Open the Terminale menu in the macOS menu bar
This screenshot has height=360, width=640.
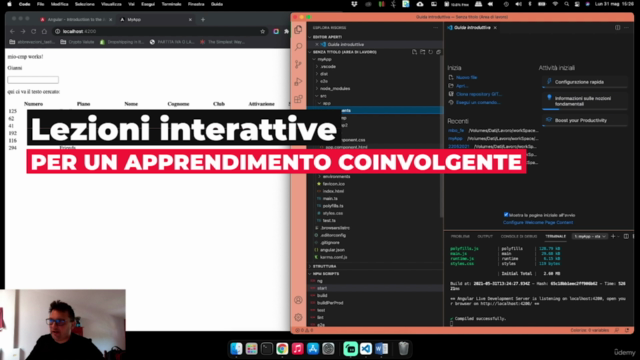pyautogui.click(x=171, y=4)
